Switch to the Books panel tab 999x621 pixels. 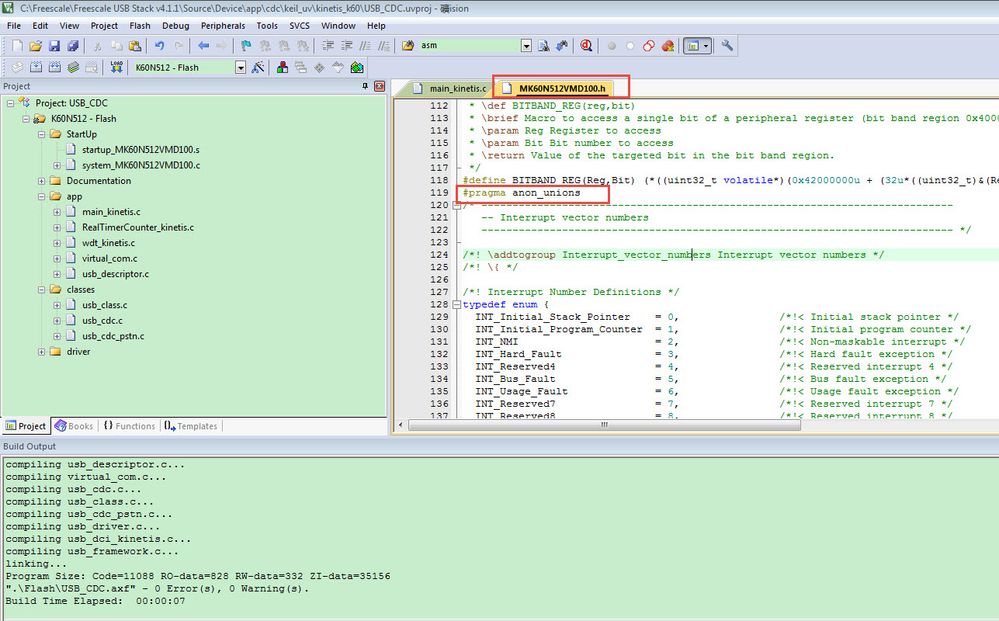(x=75, y=426)
